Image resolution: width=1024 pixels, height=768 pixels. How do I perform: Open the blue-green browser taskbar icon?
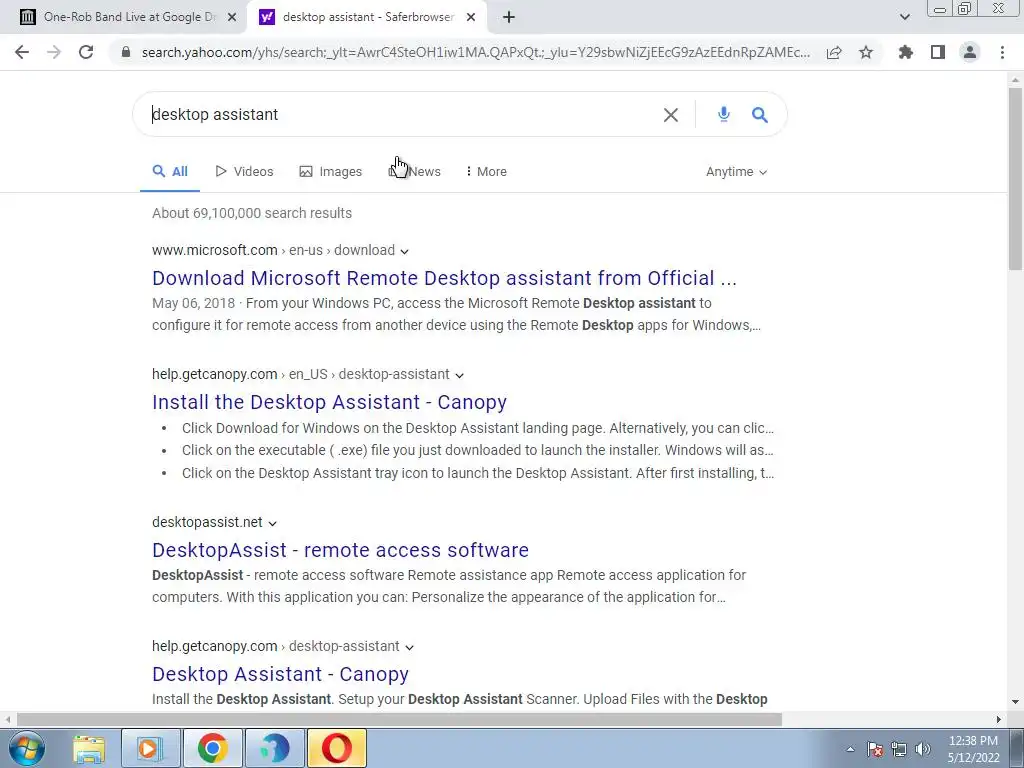coord(274,748)
